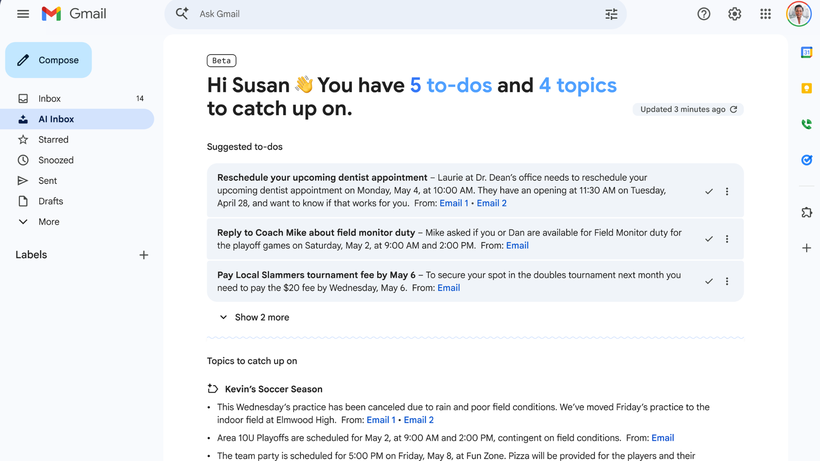Viewport: 820px width, 461px height.
Task: Add a new label with plus icon
Action: point(143,255)
